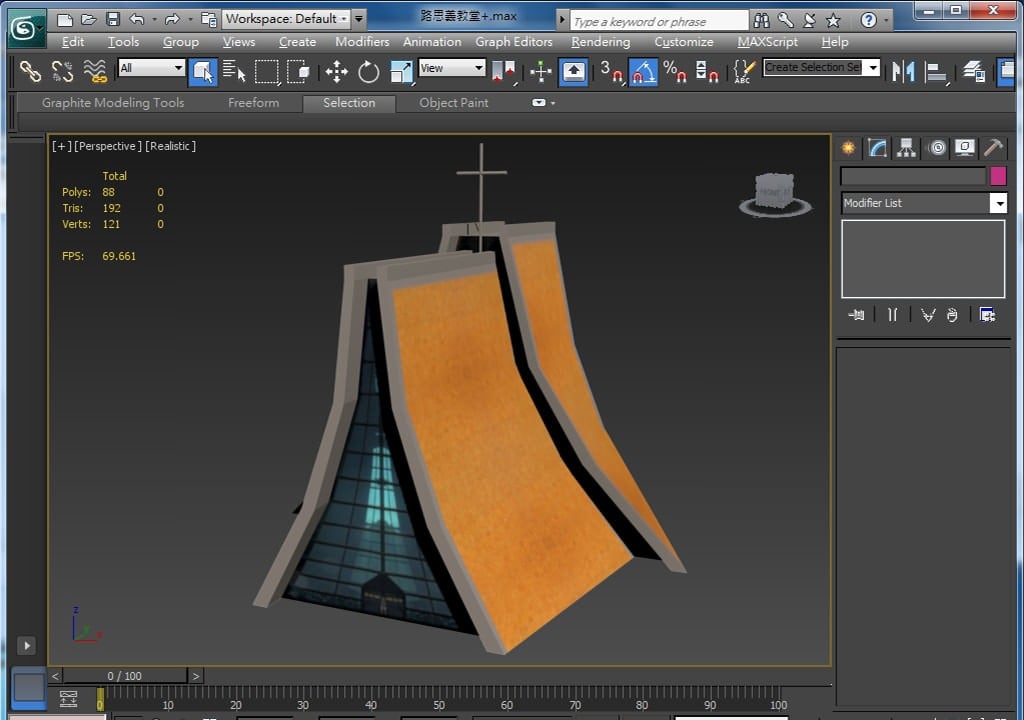Toggle the Pin Stack button
Image resolution: width=1024 pixels, height=720 pixels.
(x=856, y=315)
